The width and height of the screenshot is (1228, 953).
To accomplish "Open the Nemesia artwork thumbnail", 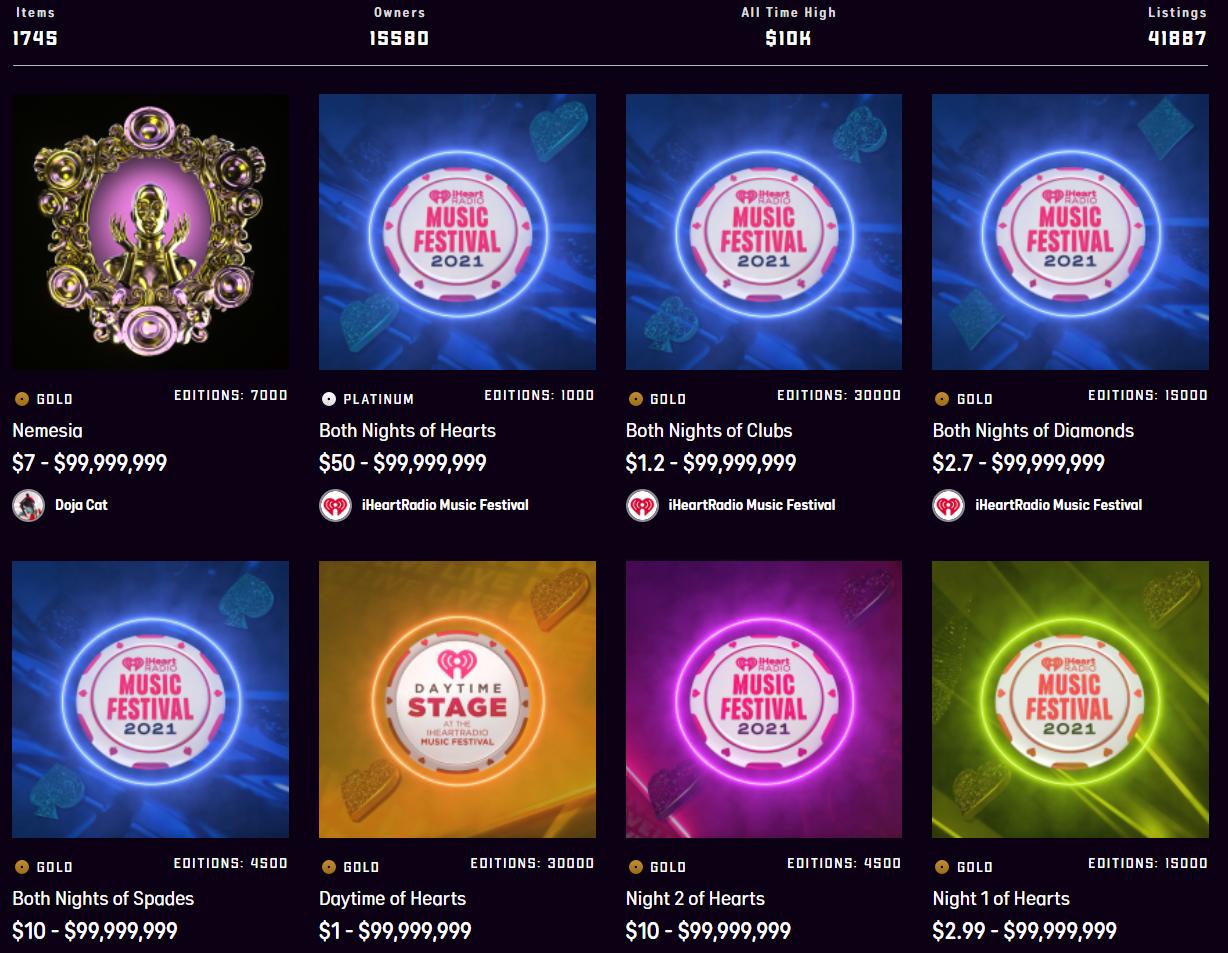I will point(150,232).
